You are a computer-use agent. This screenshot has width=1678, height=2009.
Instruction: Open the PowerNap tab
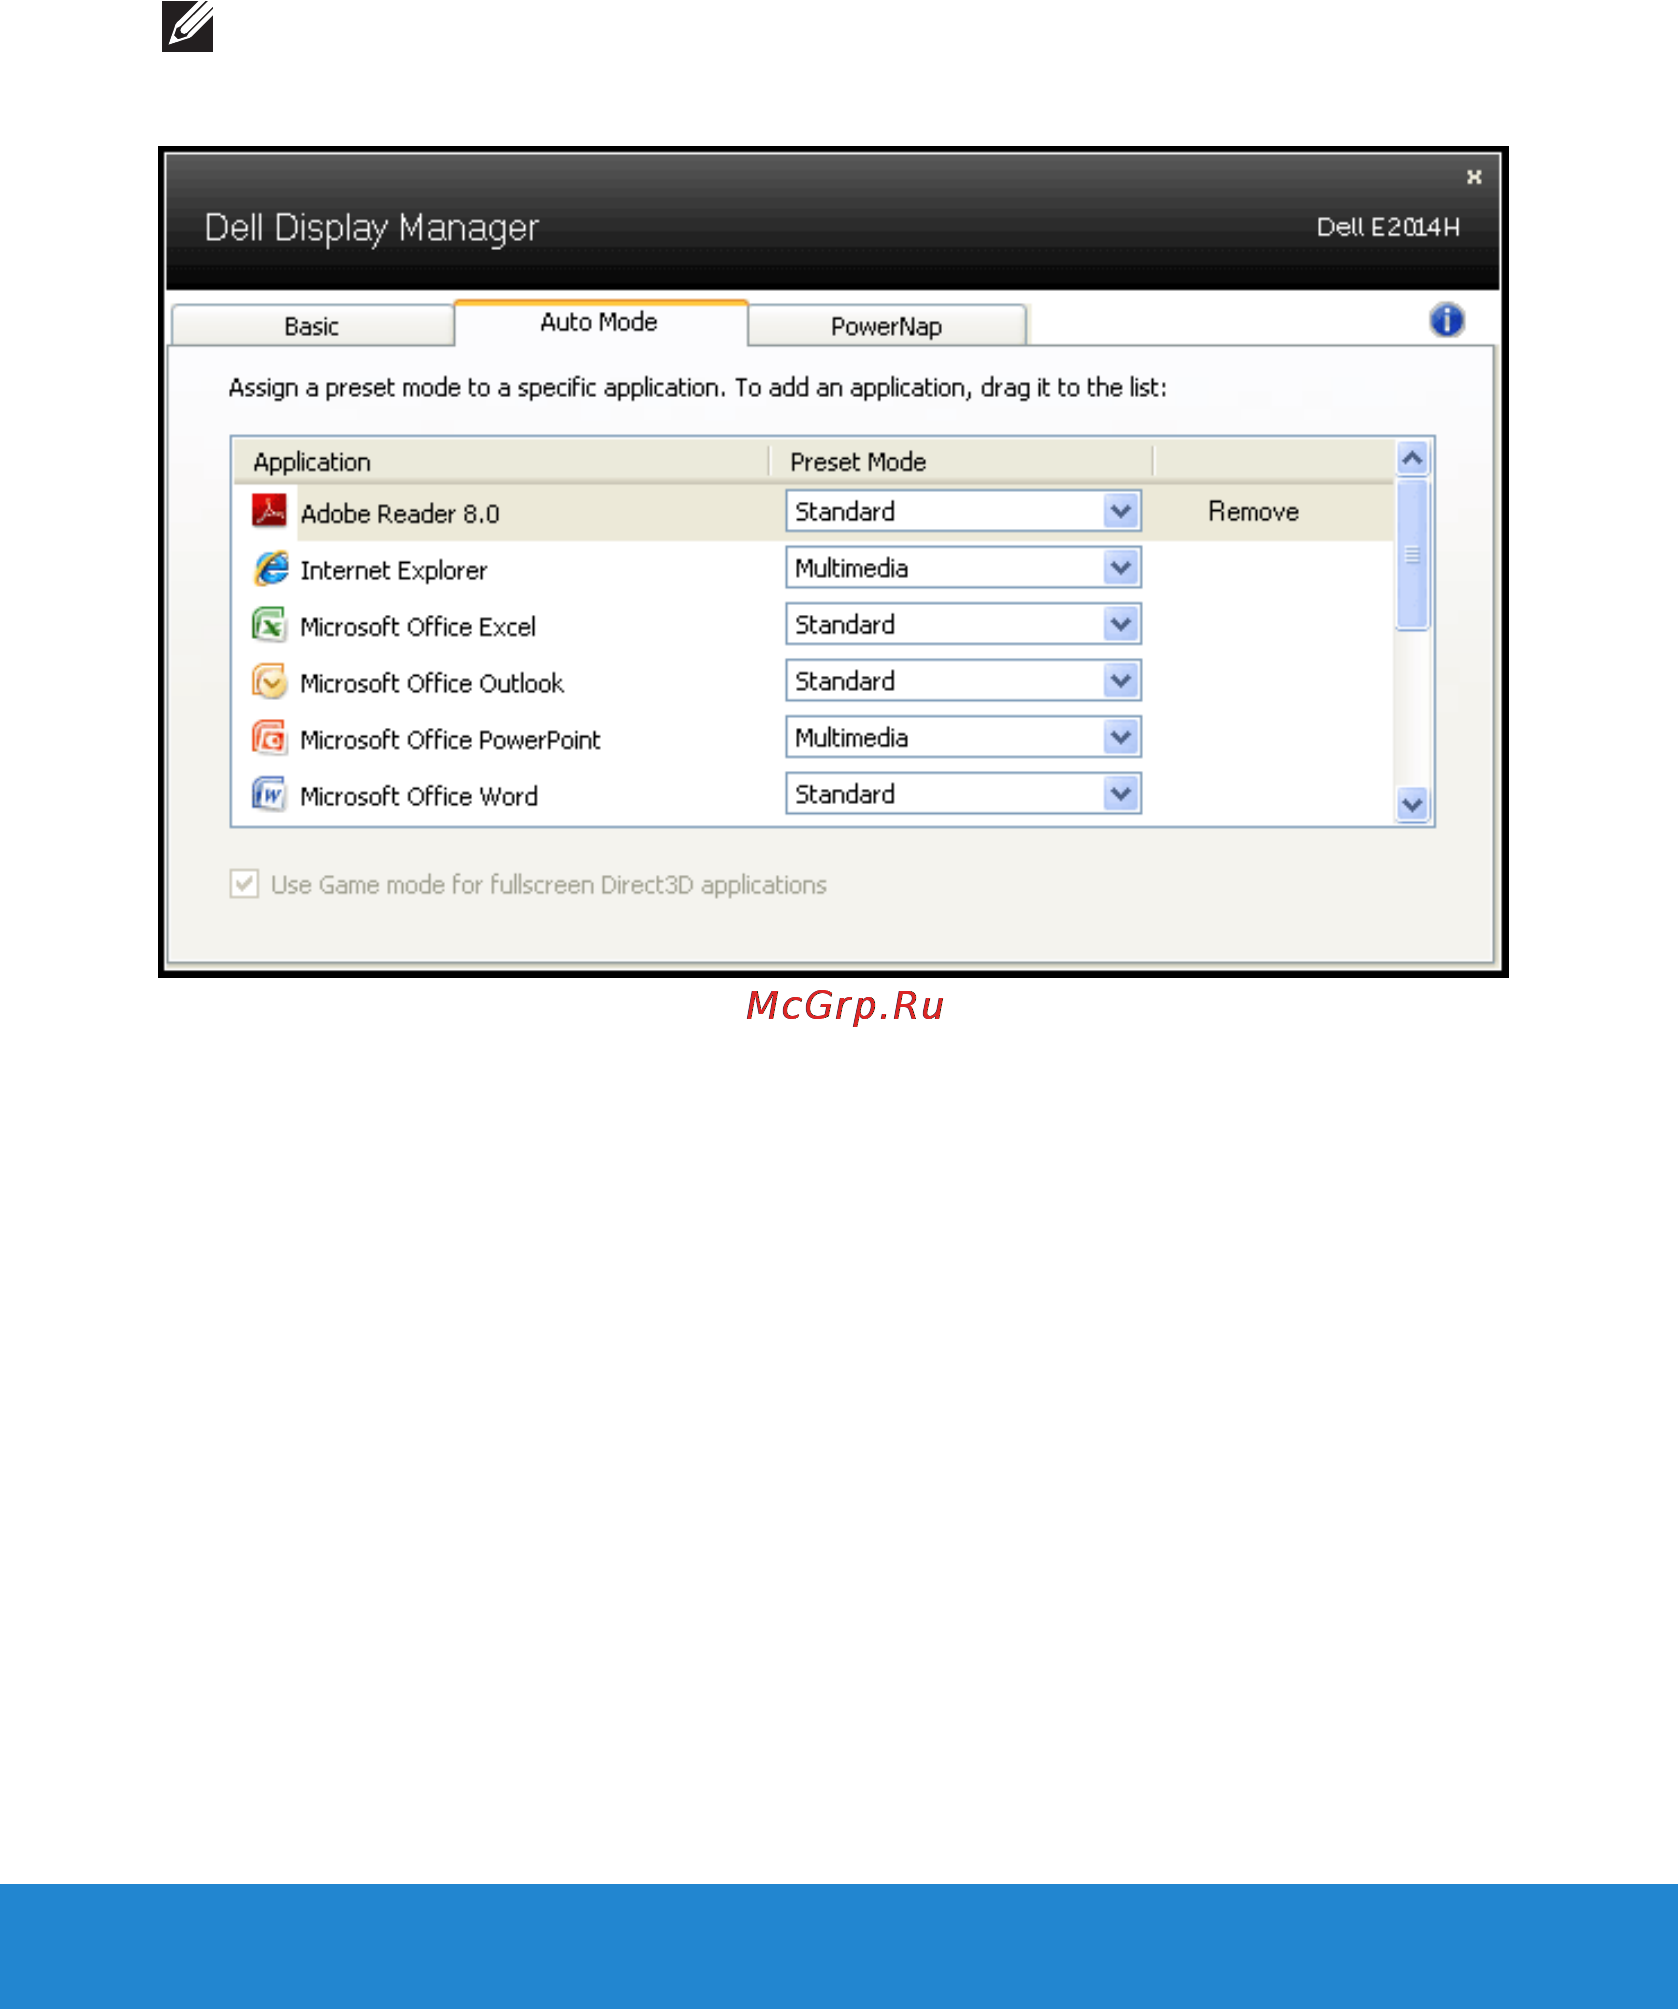coord(887,326)
